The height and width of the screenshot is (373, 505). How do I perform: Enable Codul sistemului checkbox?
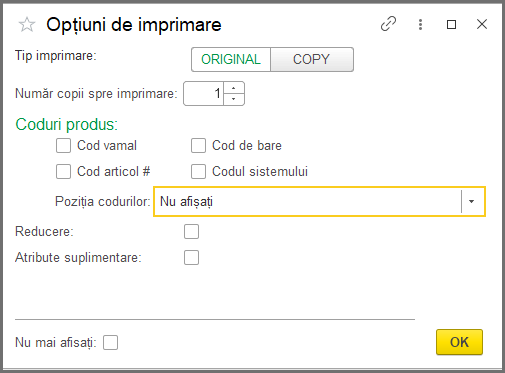coord(198,172)
